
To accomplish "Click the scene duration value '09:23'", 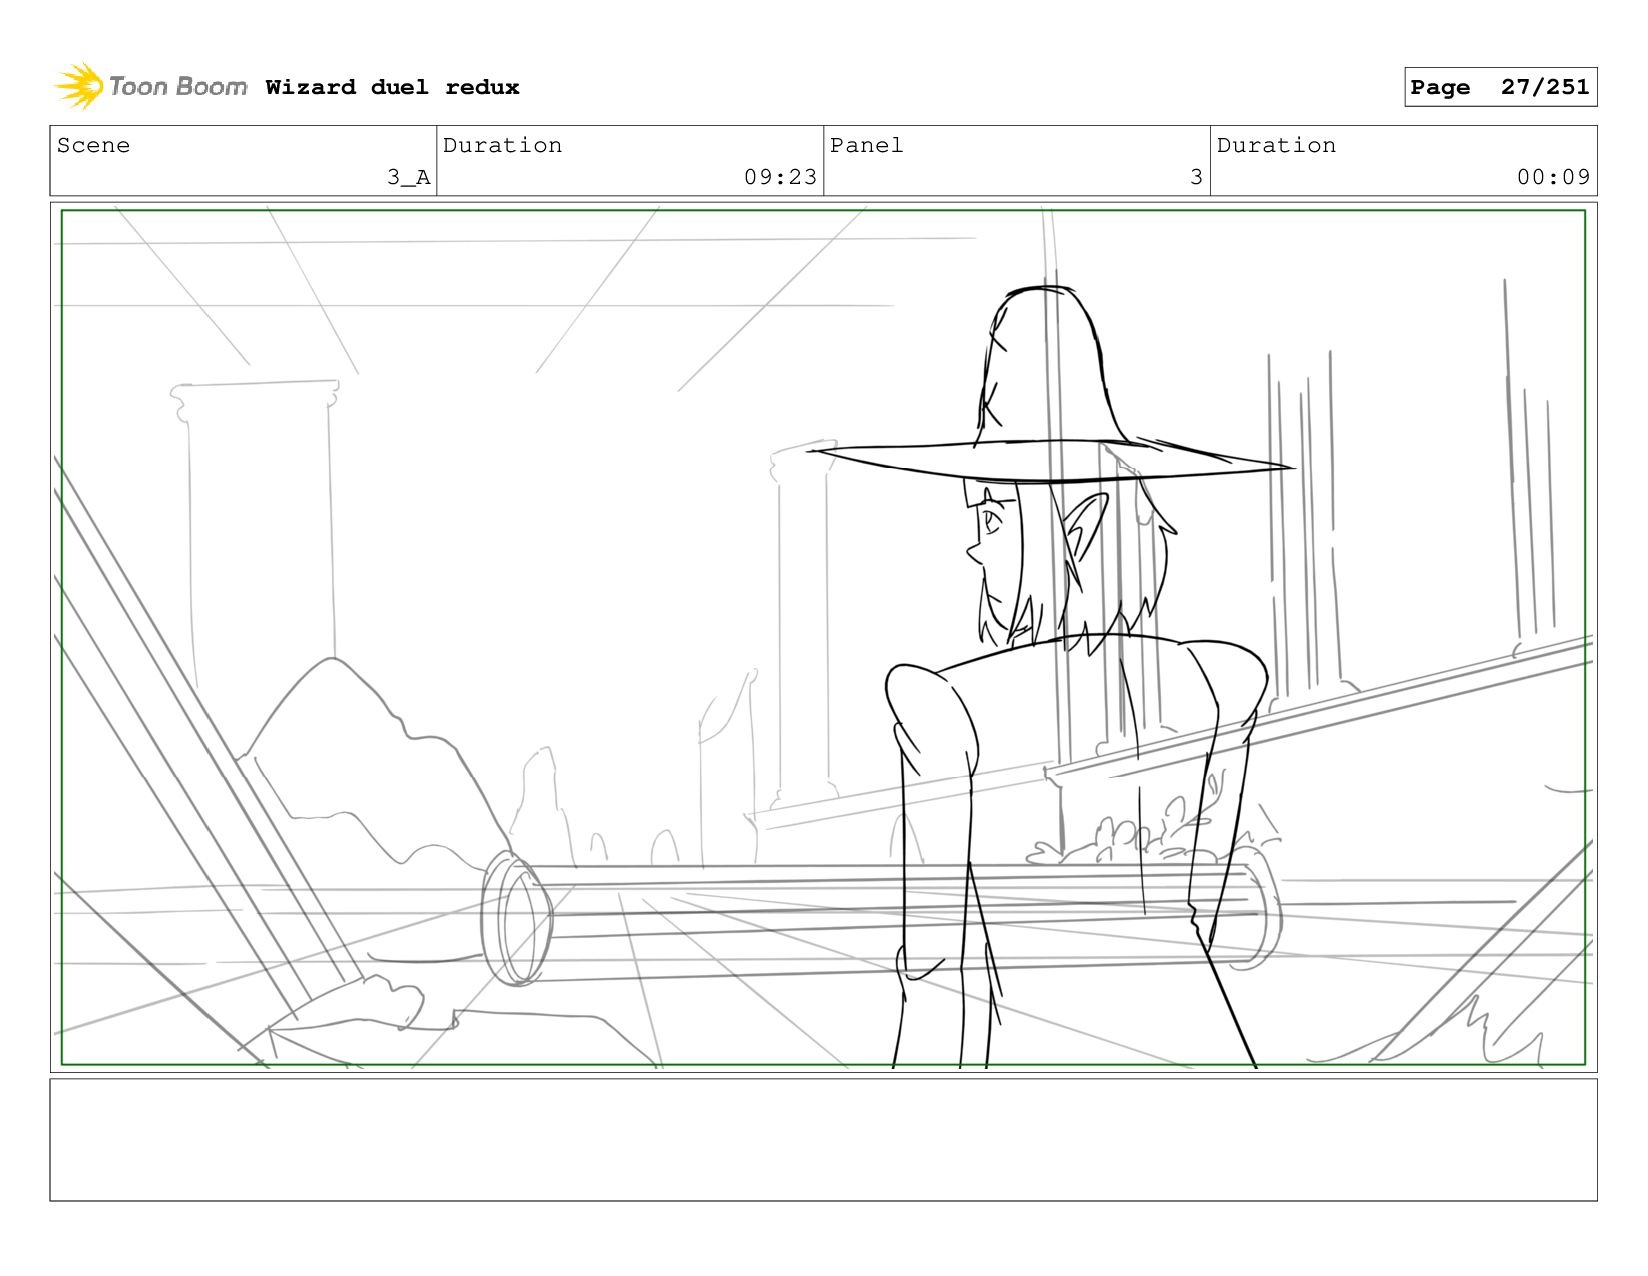I will tap(780, 177).
